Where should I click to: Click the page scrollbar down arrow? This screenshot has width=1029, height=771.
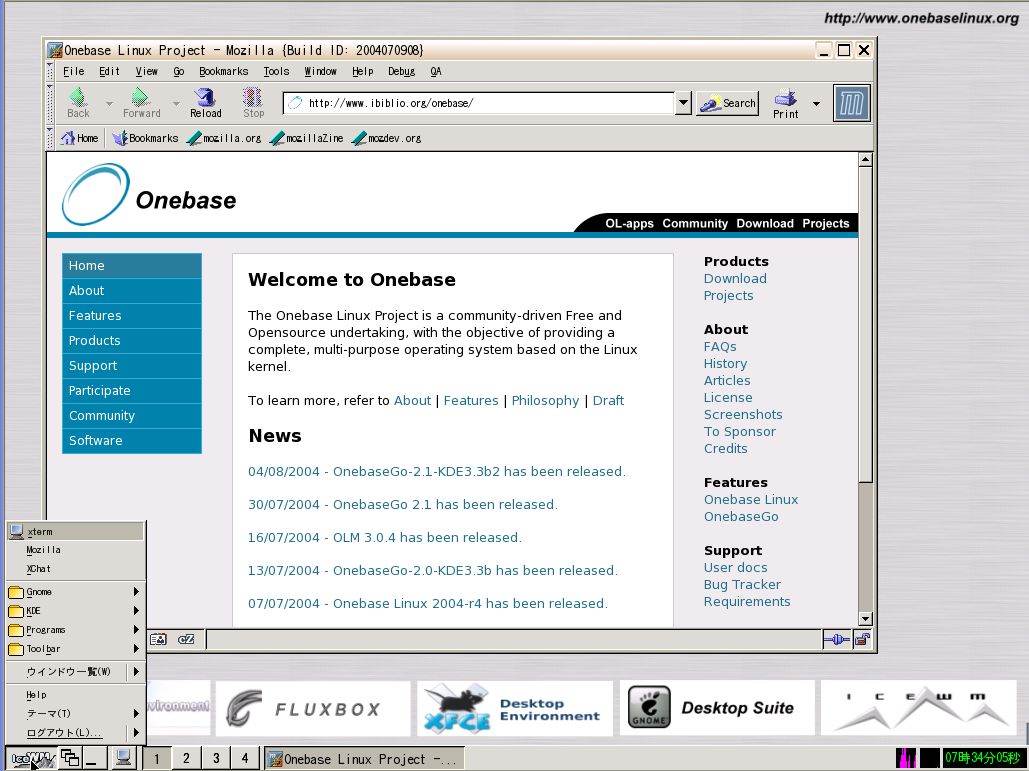tap(865, 619)
